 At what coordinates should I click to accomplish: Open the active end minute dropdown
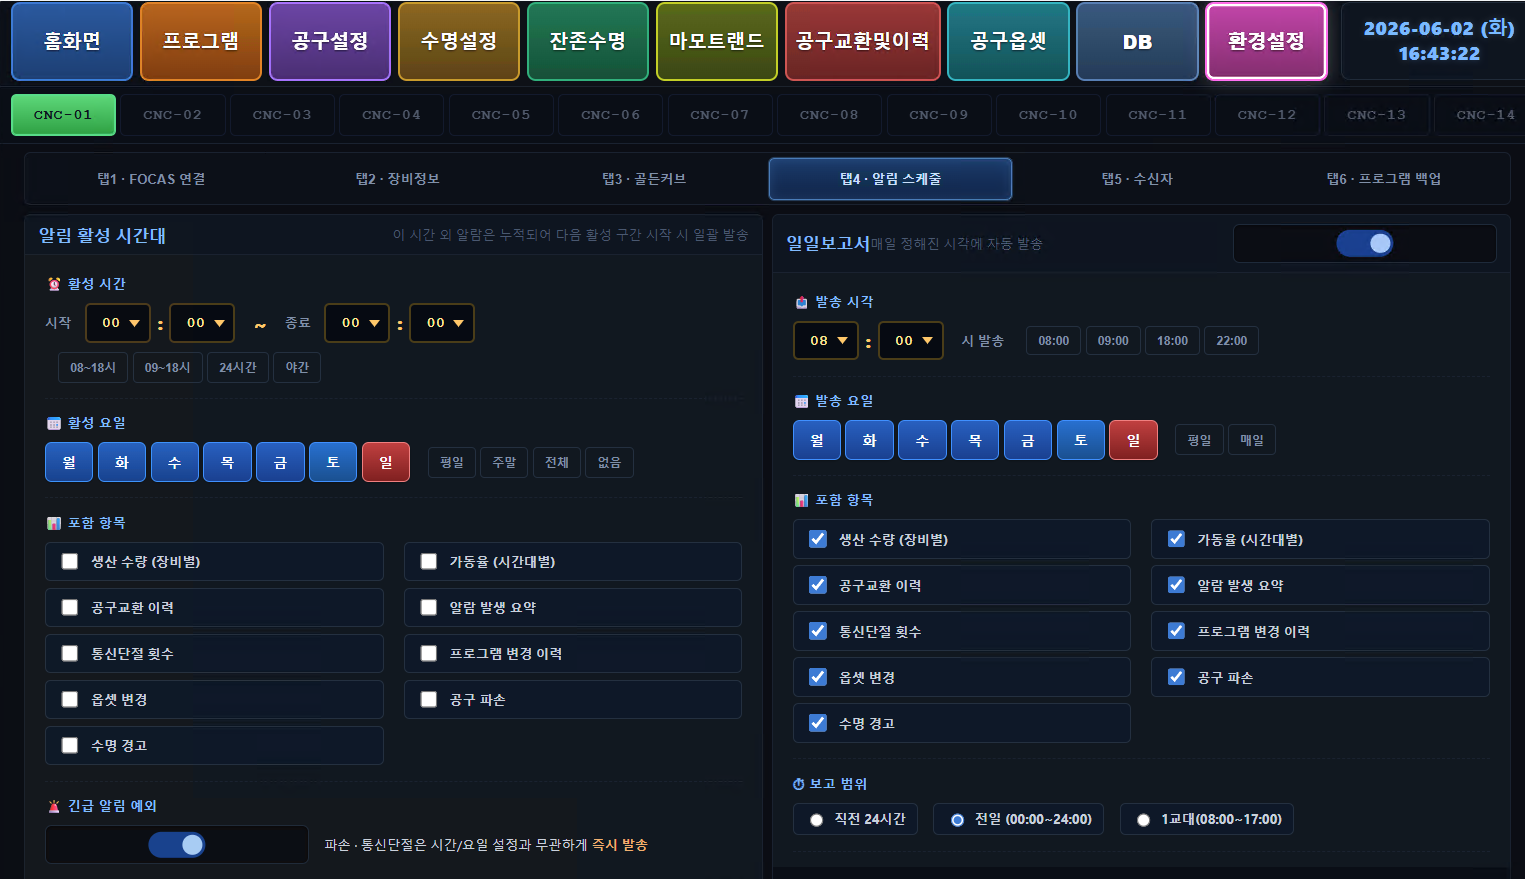click(442, 323)
